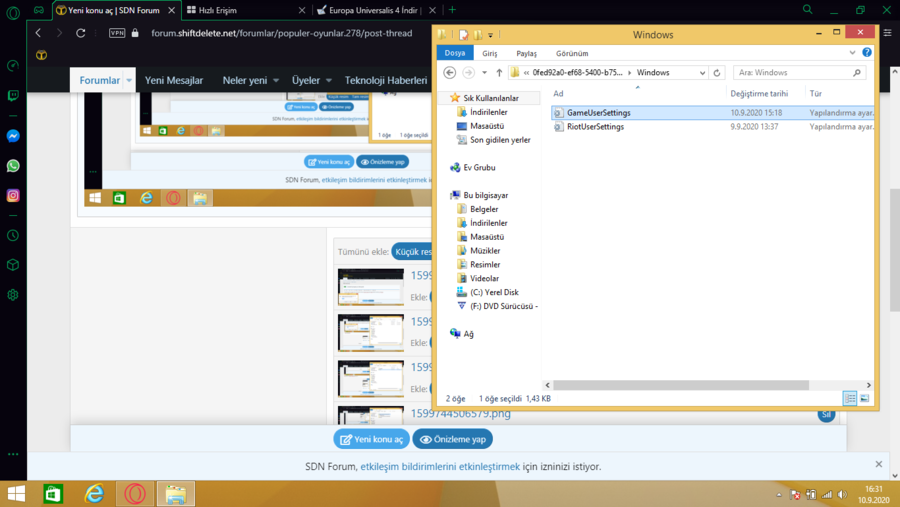Reload the forum page

[x=81, y=33]
